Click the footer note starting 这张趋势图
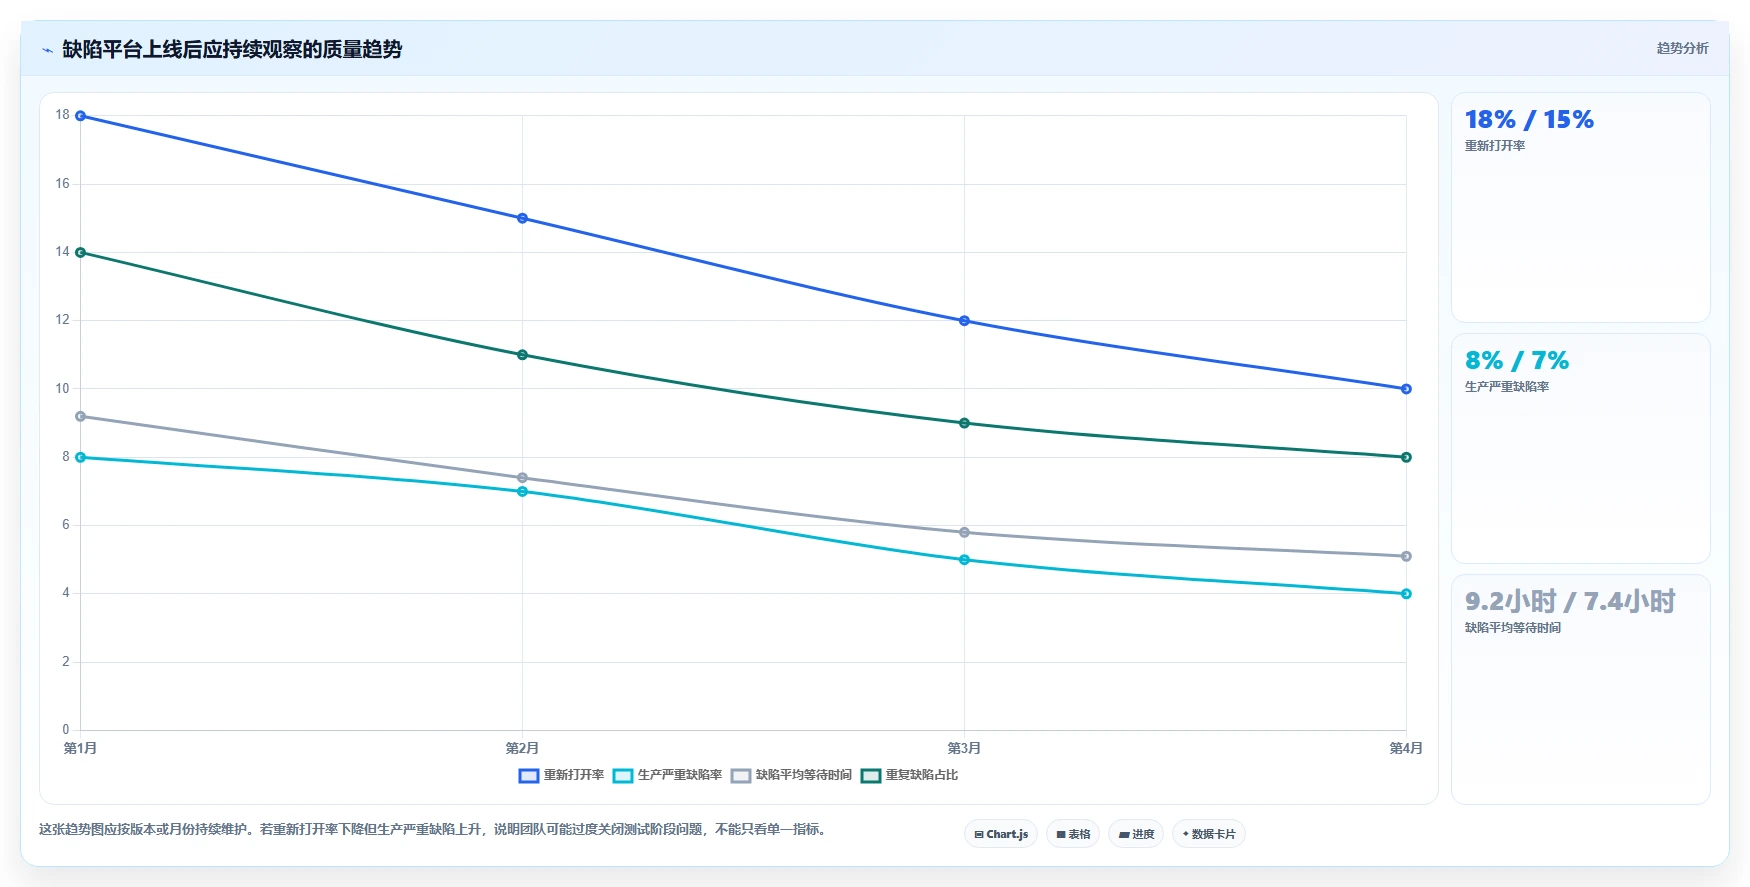Screen dimensions: 1750x887 (x=435, y=829)
